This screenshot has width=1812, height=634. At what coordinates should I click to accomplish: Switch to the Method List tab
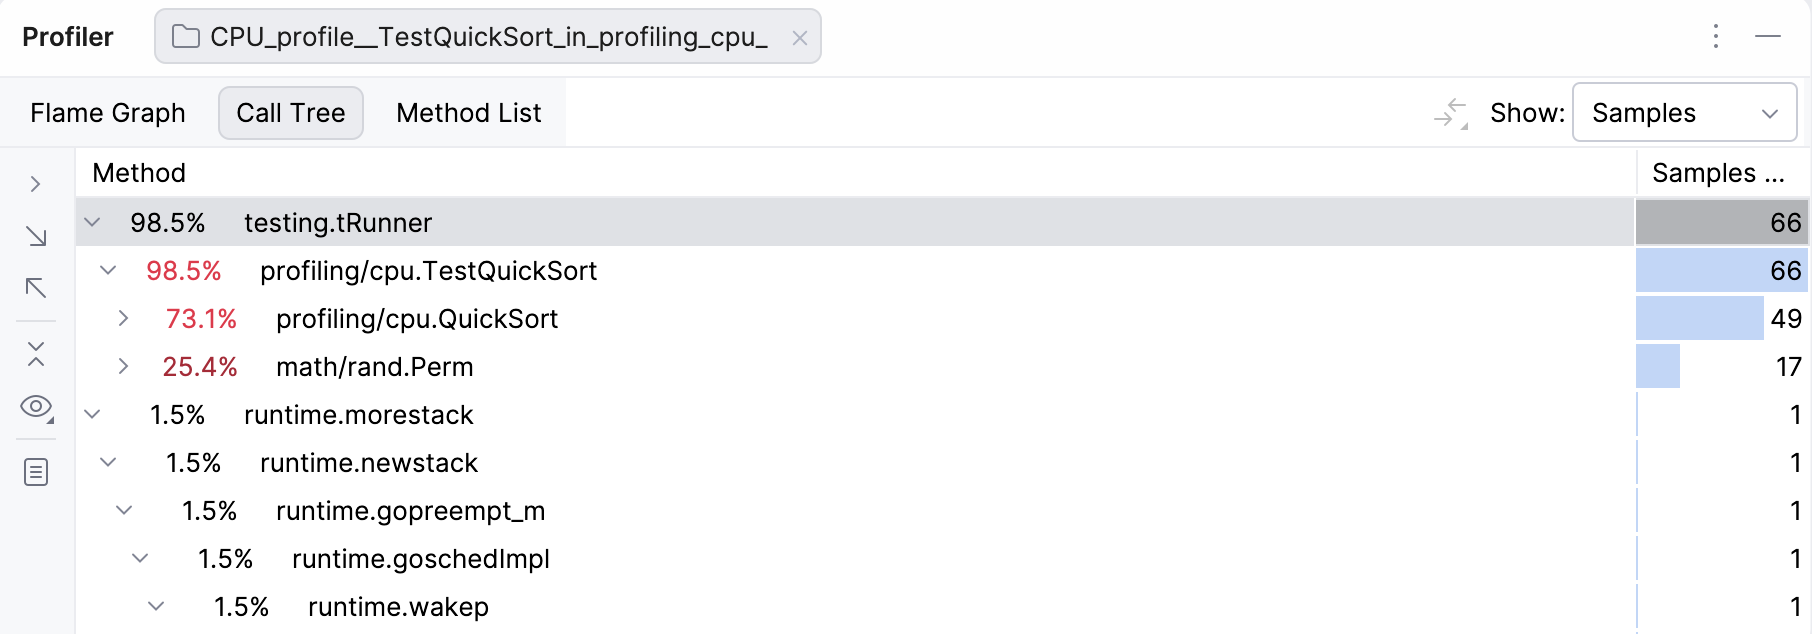[468, 112]
